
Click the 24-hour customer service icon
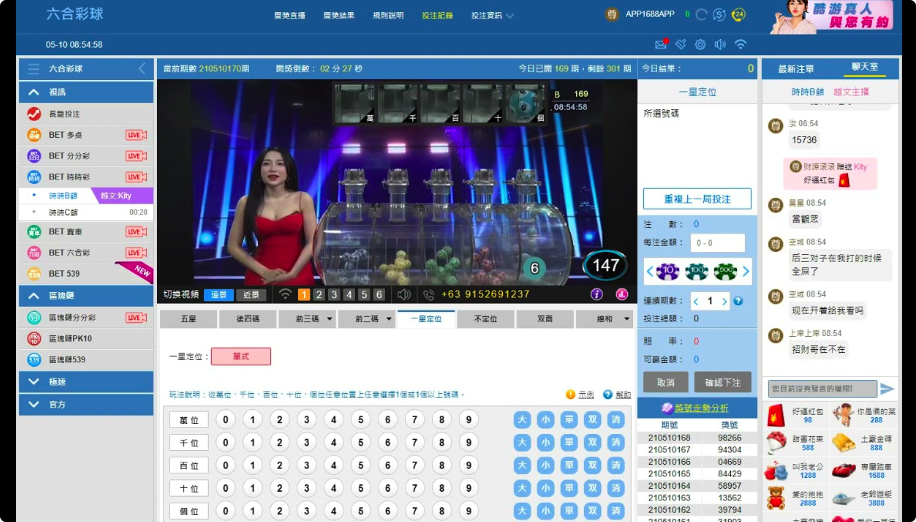click(738, 14)
